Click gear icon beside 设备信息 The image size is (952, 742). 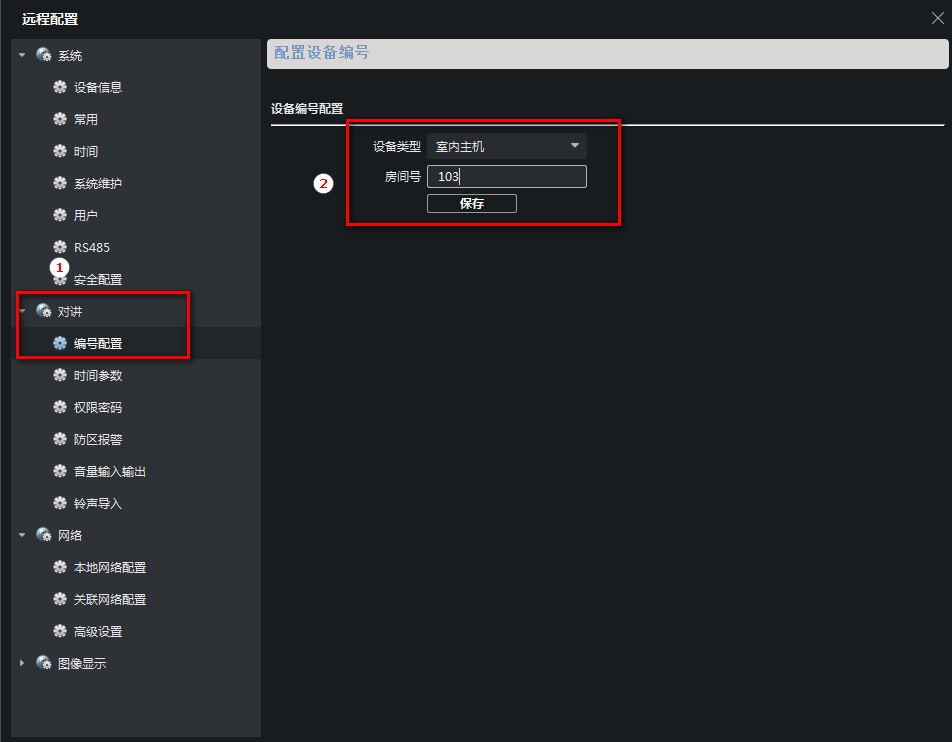pos(60,87)
